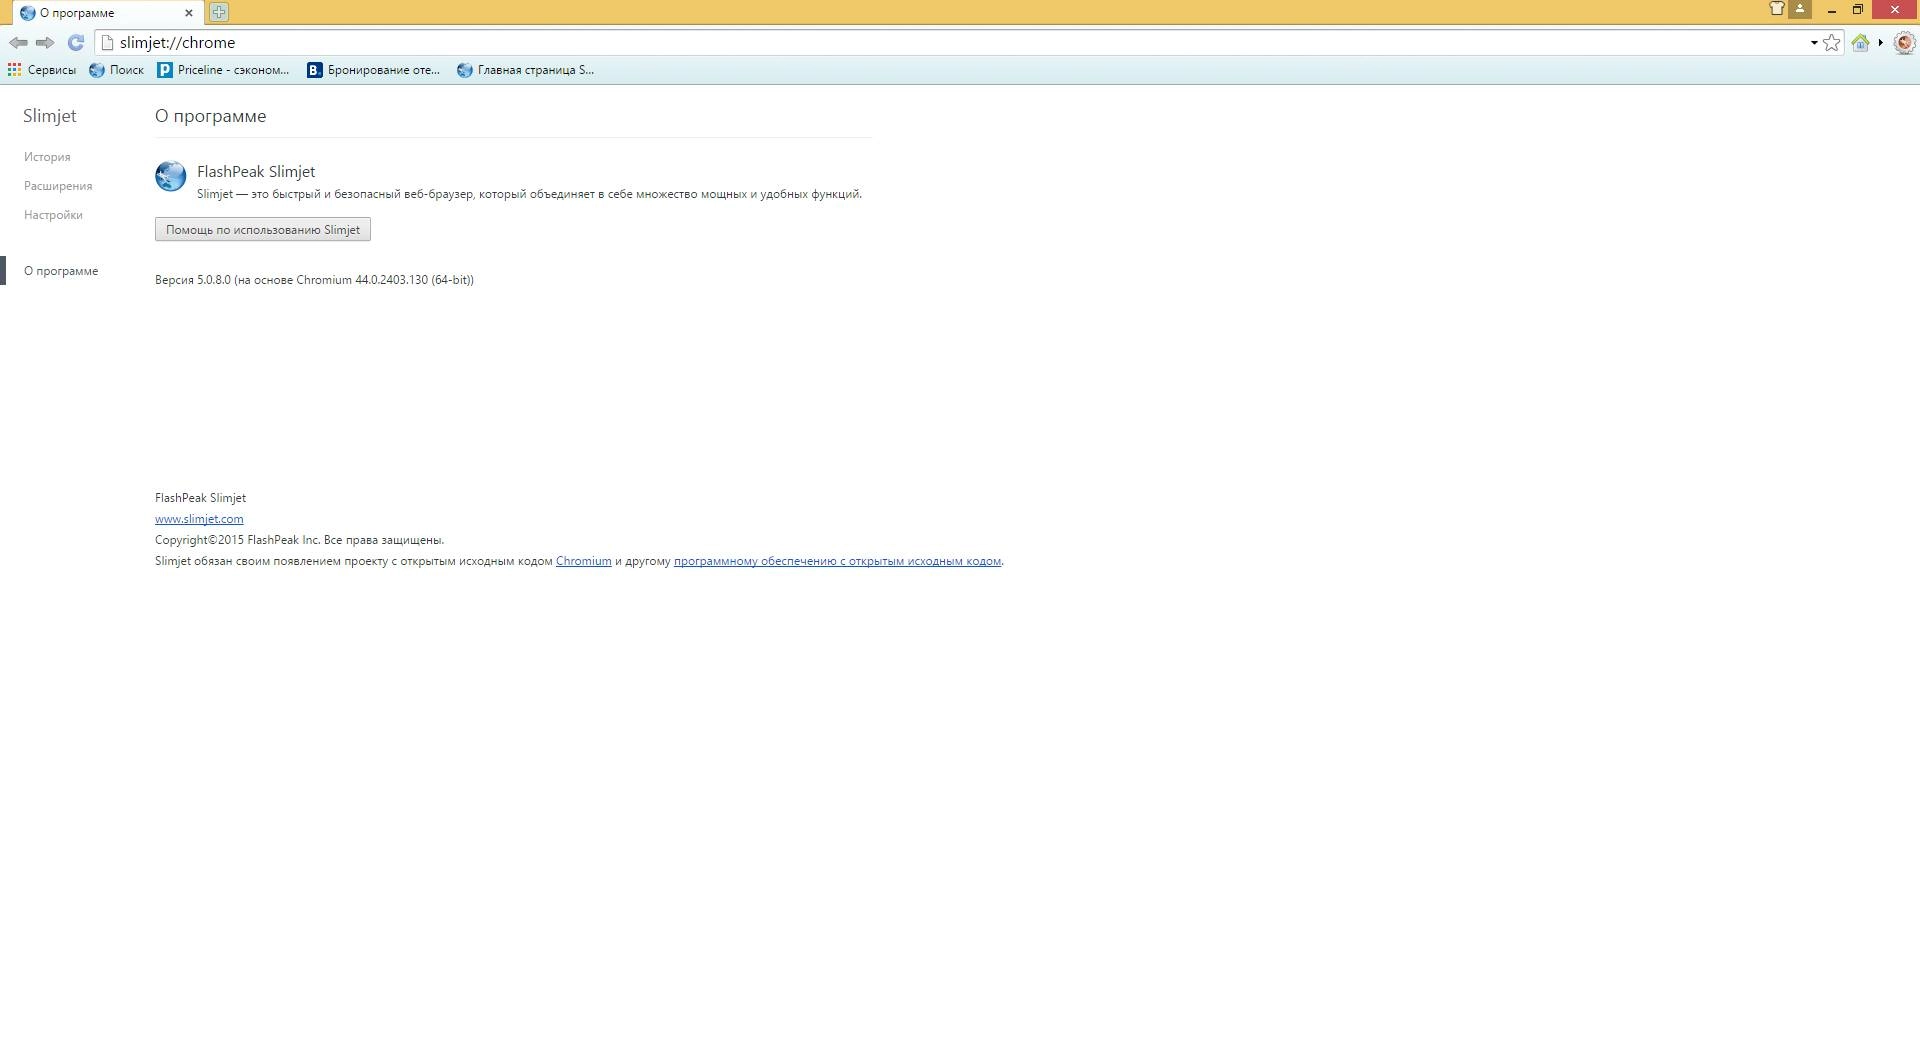Viewport: 1920px width, 1040px height.
Task: Follow the Chromium hyperlink
Action: pyautogui.click(x=583, y=561)
